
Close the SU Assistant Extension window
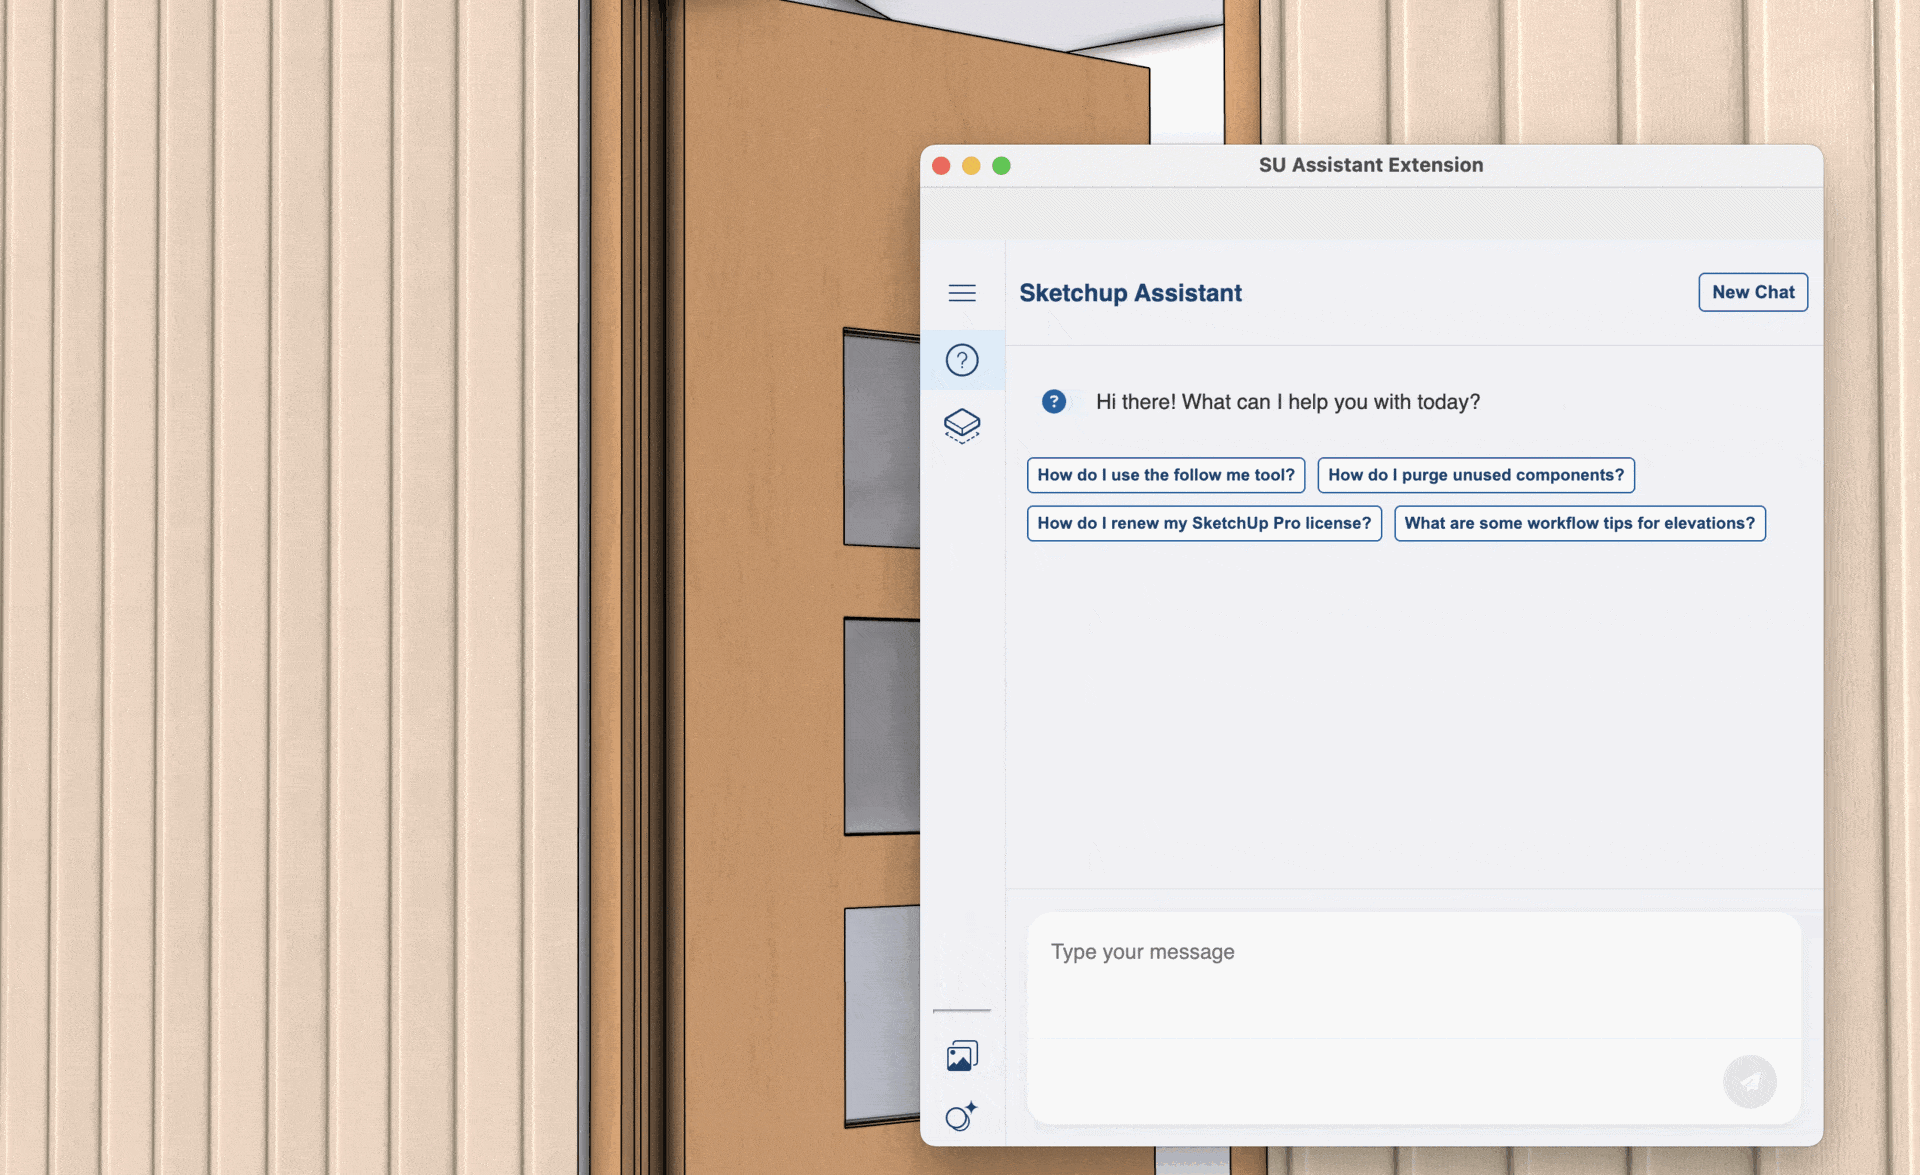[941, 166]
